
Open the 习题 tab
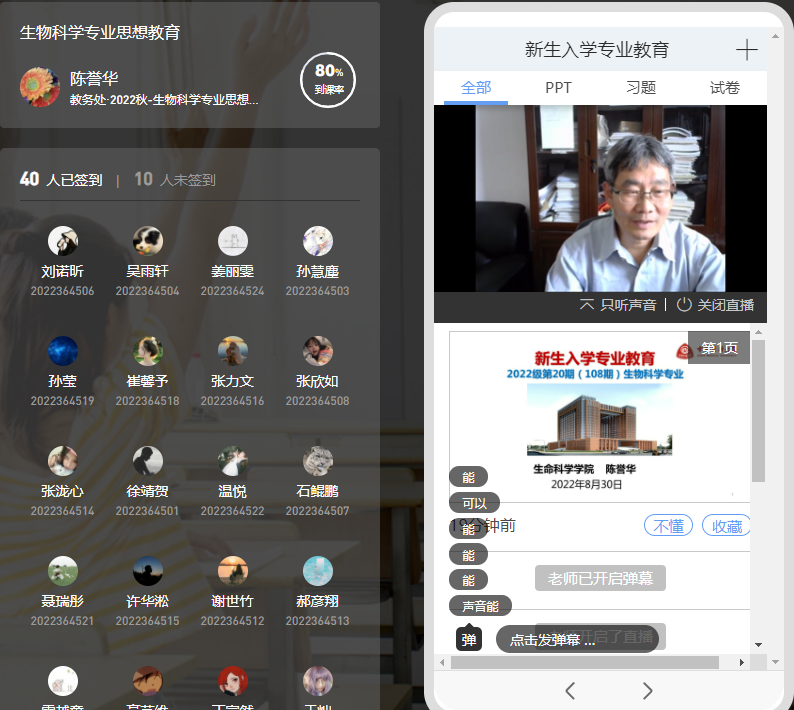pos(641,88)
